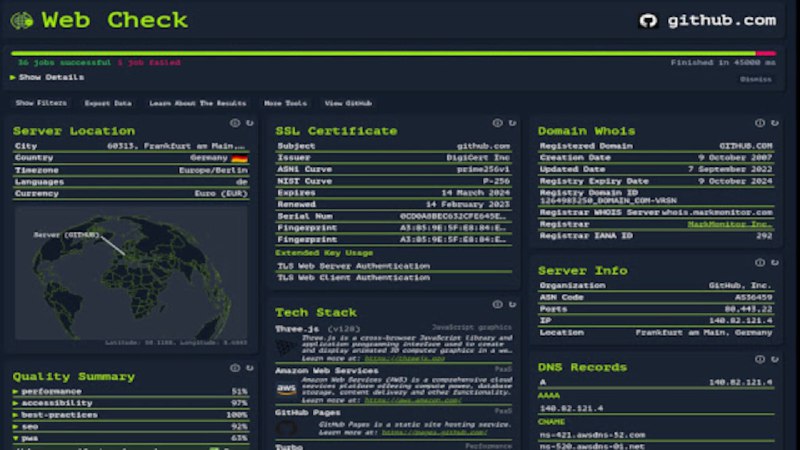Expand Show Details disclosure
The width and height of the screenshot is (800, 450).
[46, 77]
